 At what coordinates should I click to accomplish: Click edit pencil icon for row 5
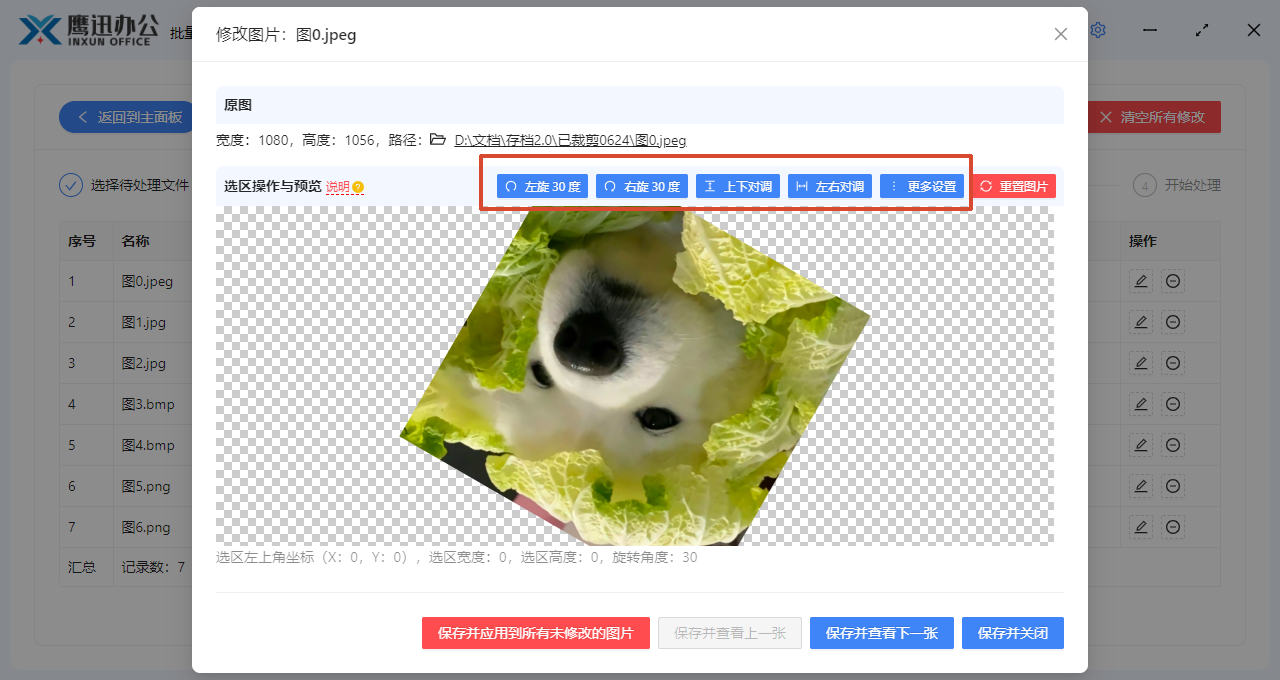click(x=1141, y=445)
